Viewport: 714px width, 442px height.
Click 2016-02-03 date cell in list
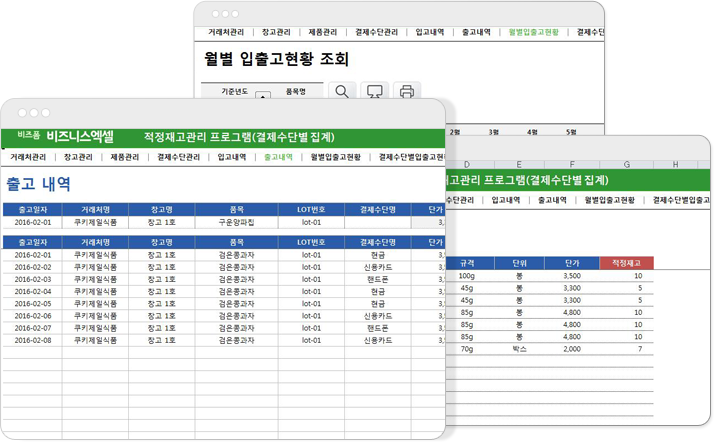[x=33, y=279]
